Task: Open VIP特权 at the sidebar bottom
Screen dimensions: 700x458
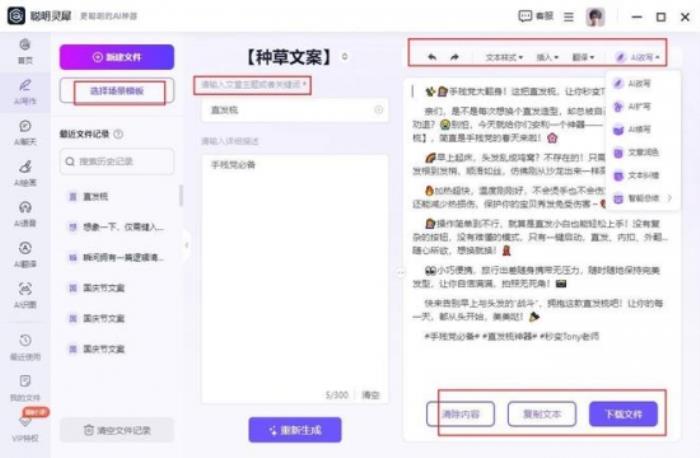Action: pyautogui.click(x=25, y=429)
